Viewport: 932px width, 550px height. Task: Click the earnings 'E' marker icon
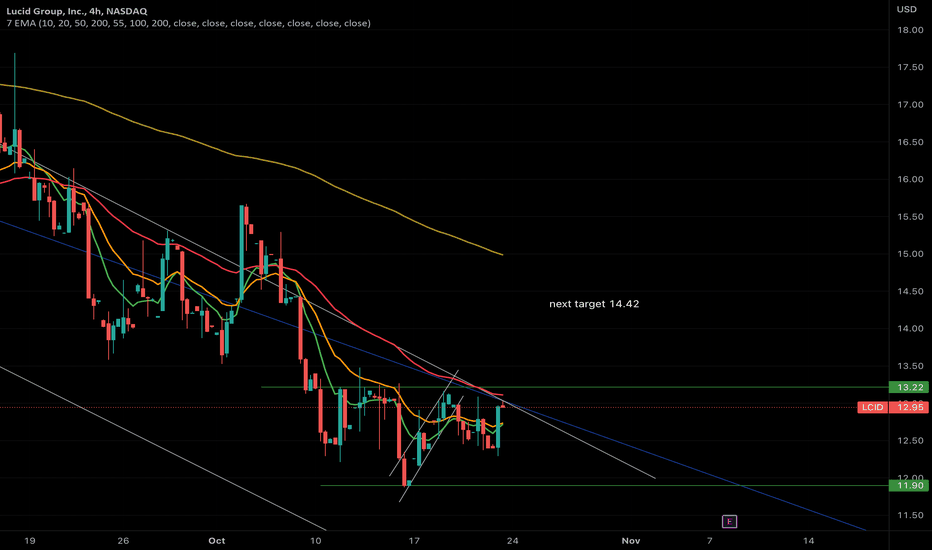click(729, 521)
